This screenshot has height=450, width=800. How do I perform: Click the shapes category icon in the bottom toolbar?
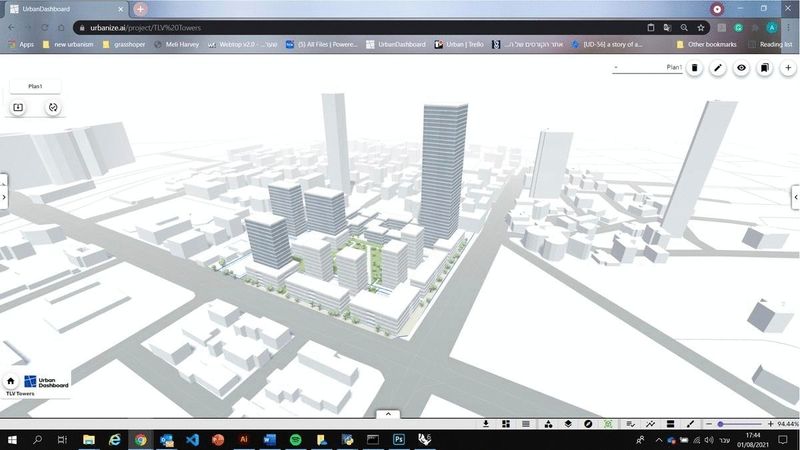548,424
